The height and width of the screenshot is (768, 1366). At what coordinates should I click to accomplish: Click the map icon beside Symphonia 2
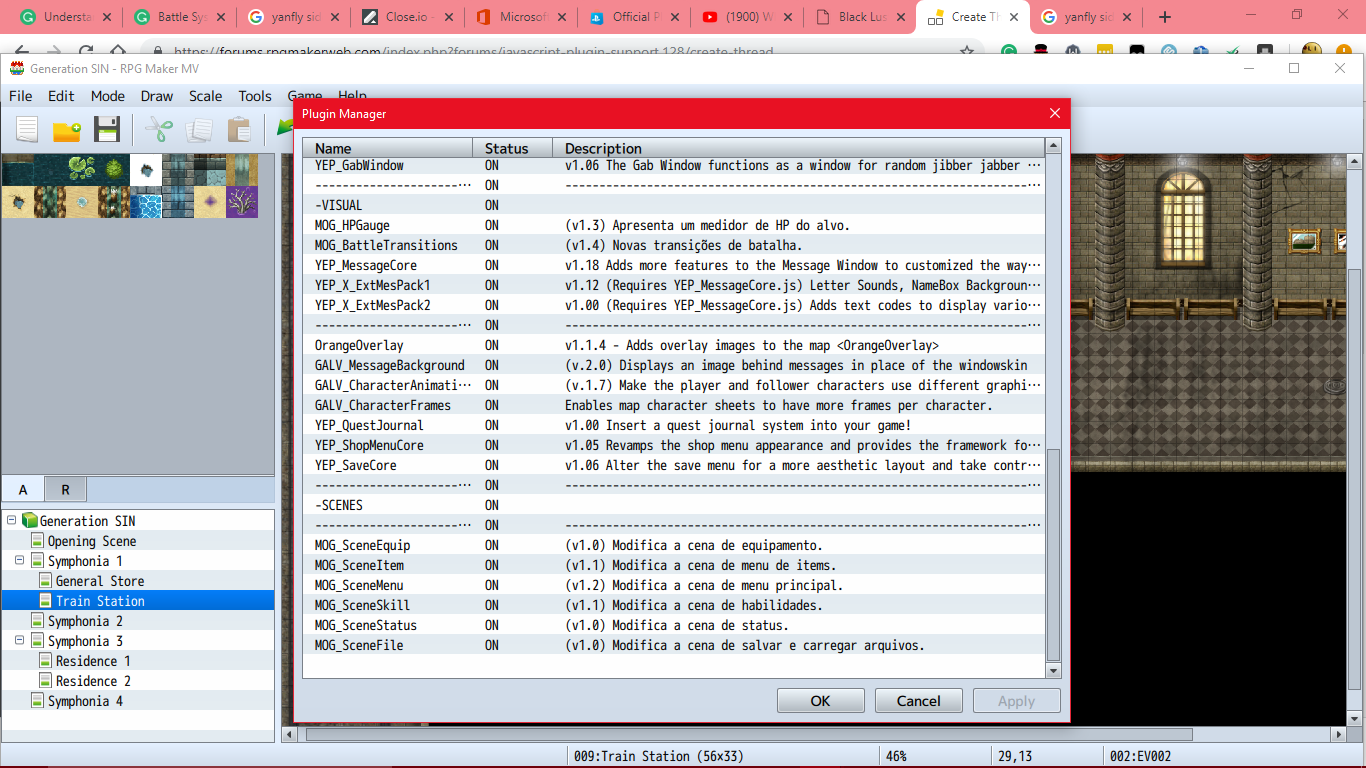click(37, 621)
